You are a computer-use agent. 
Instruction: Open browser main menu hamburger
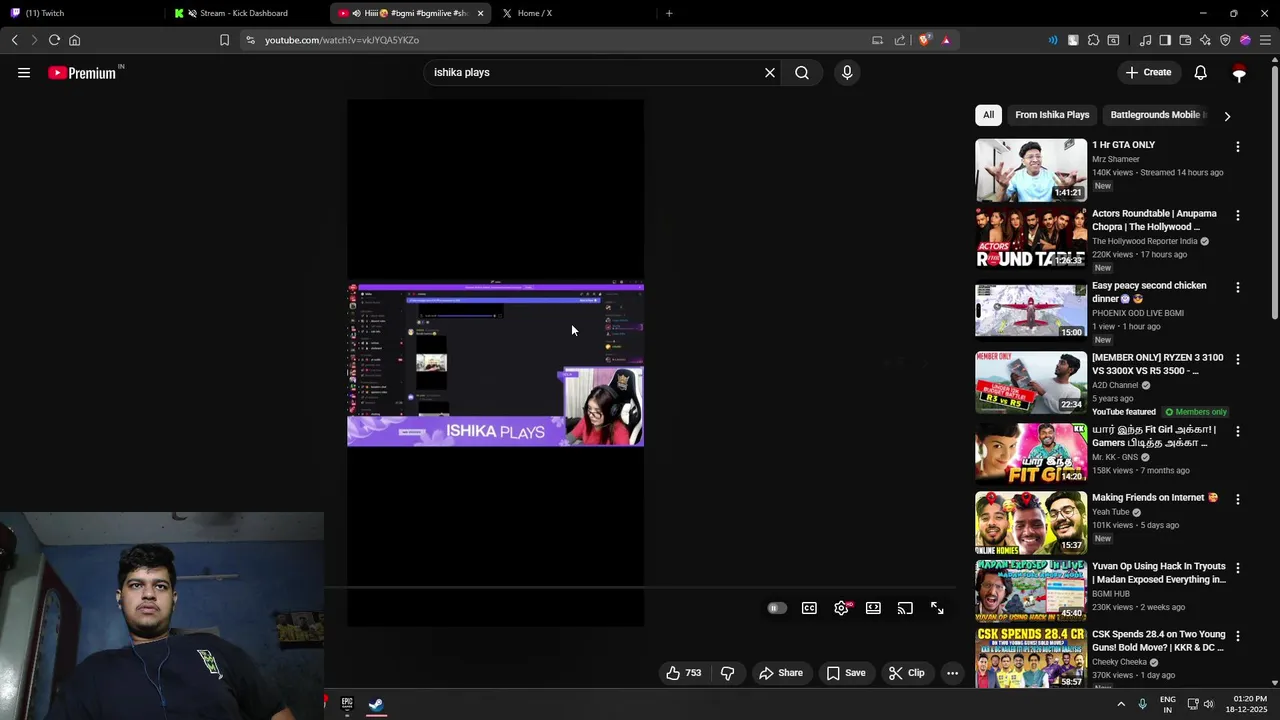[1265, 40]
